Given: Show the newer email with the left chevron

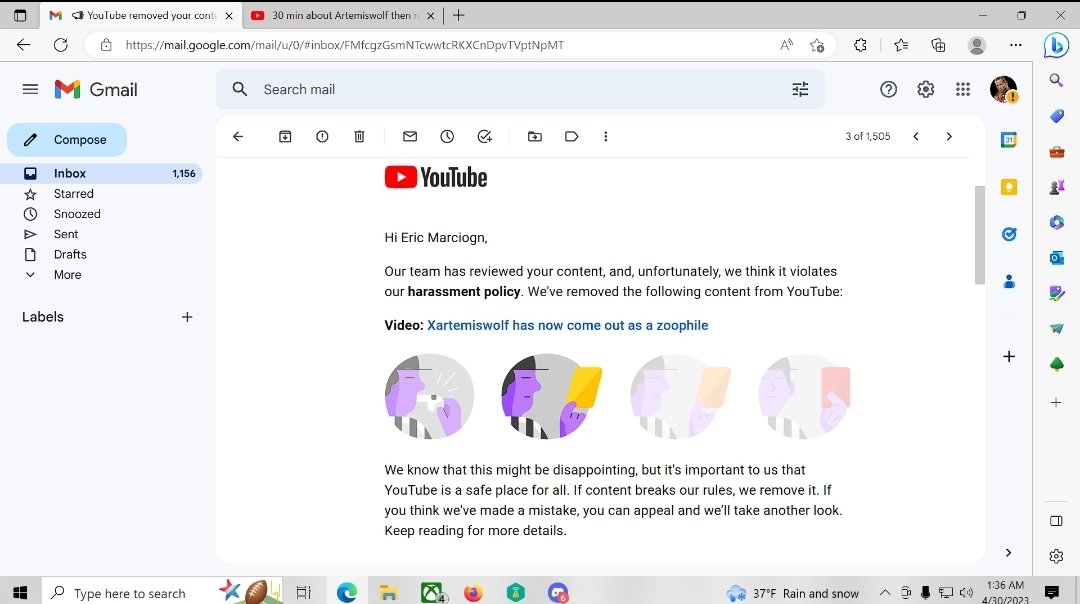Looking at the screenshot, I should (x=916, y=136).
